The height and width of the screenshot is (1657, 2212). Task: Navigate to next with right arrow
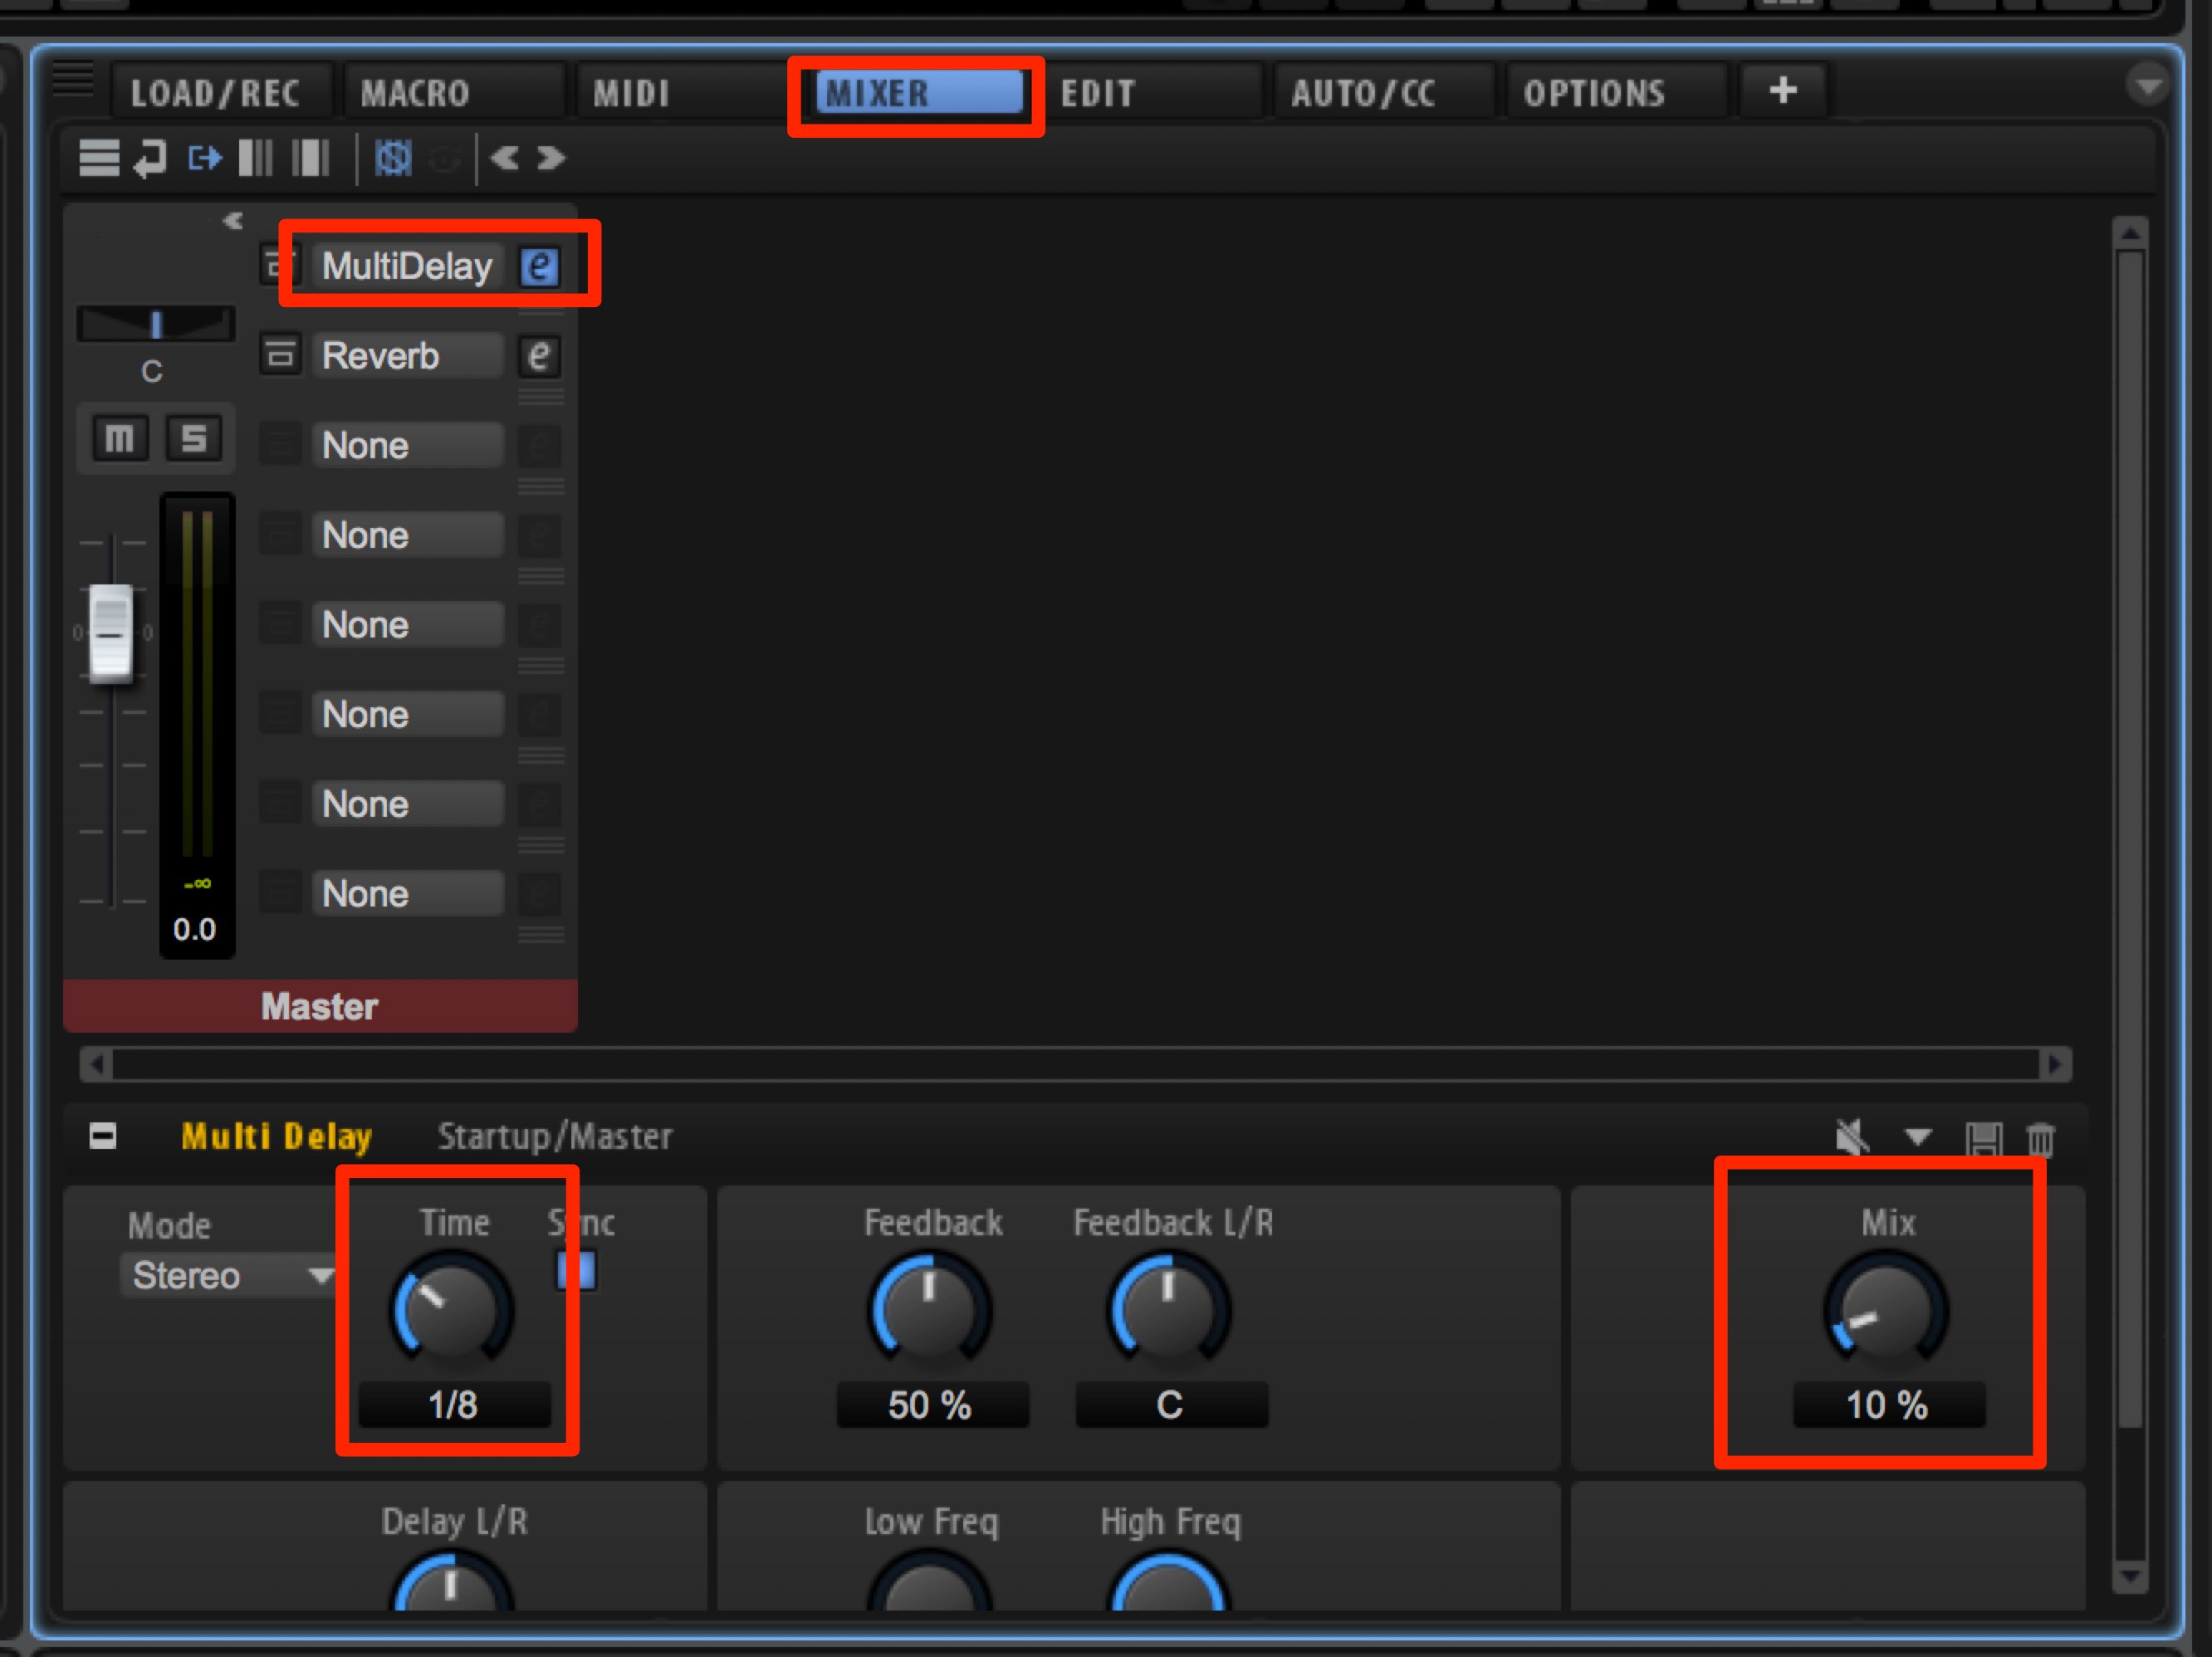551,158
